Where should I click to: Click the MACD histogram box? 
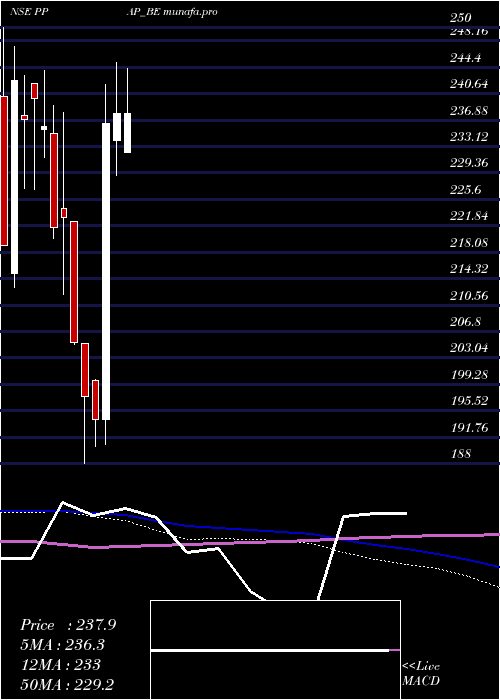(275, 650)
